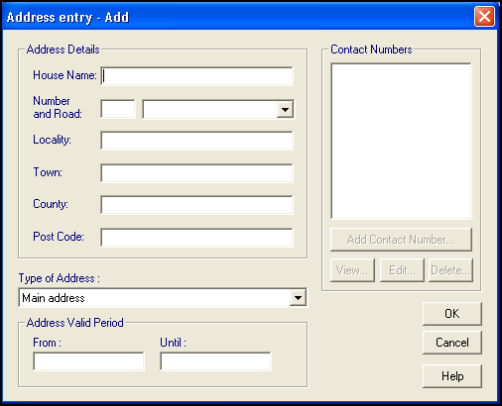
Task: Click the View contact button
Action: tap(352, 270)
